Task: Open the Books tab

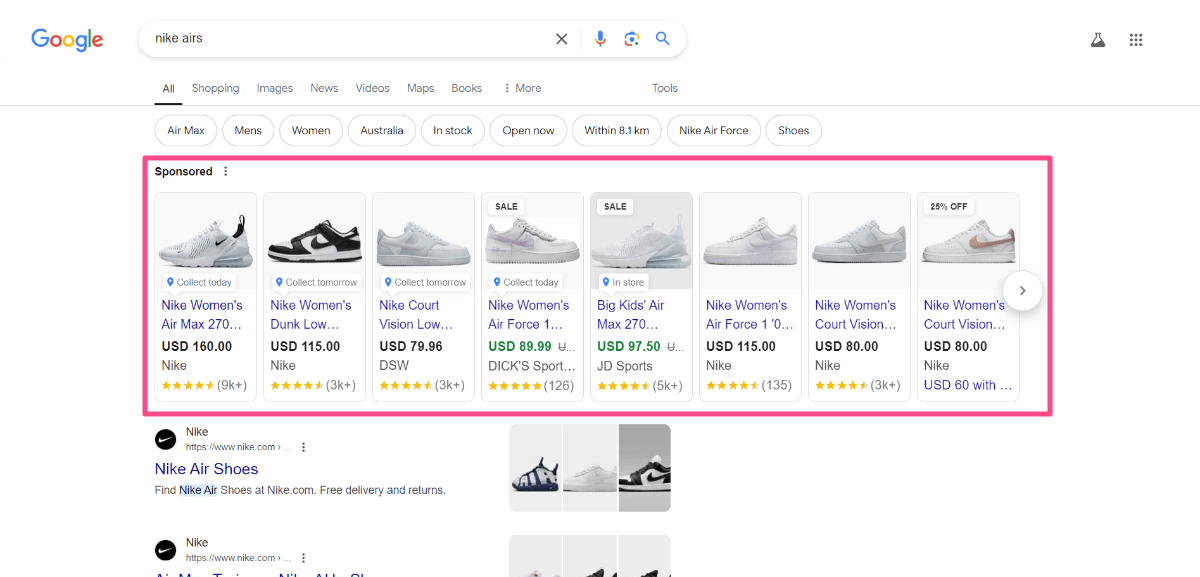Action: 467,88
